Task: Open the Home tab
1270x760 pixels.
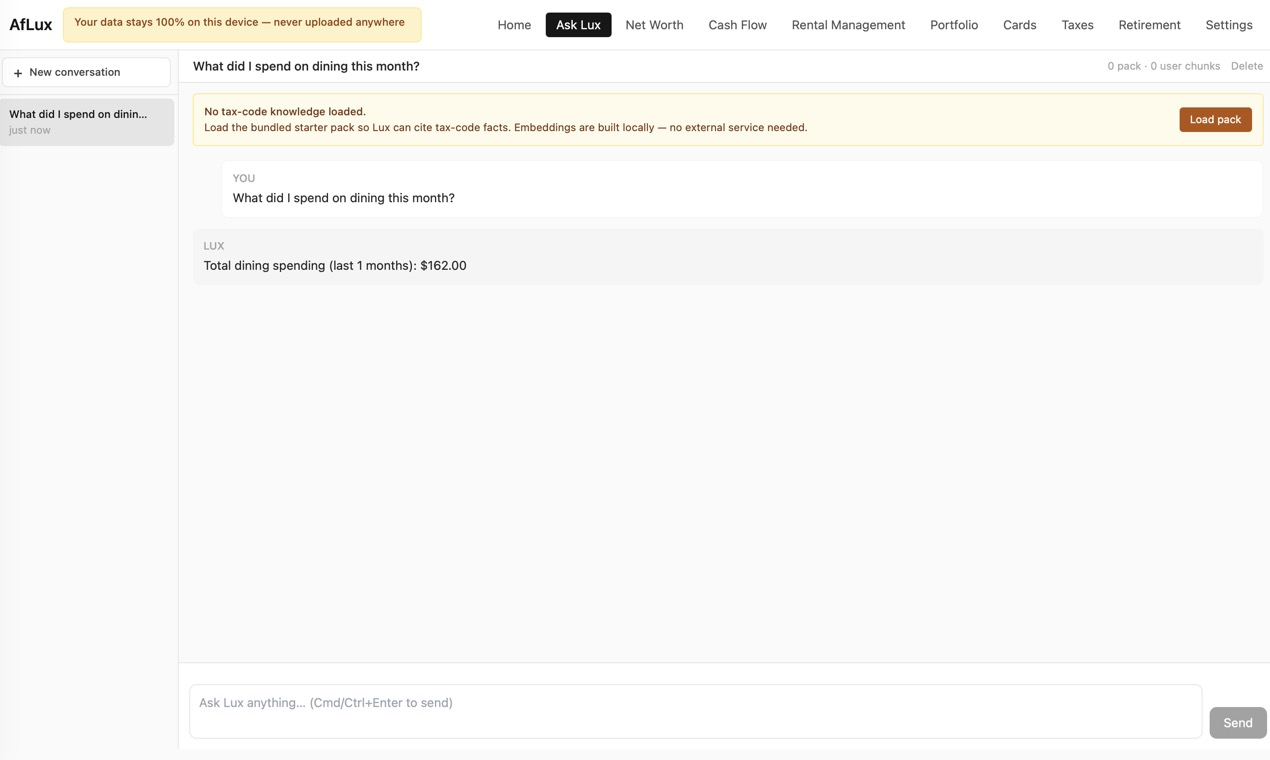Action: point(514,25)
